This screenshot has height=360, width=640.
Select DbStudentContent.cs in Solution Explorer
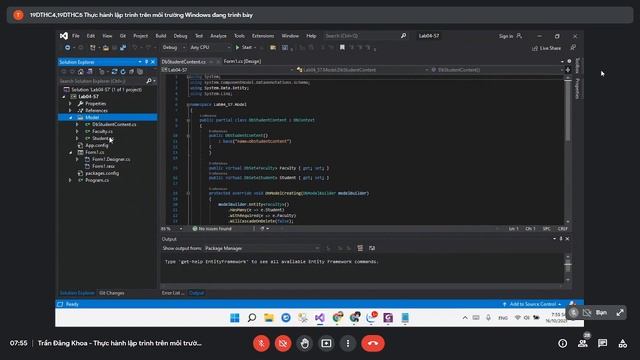coord(114,124)
